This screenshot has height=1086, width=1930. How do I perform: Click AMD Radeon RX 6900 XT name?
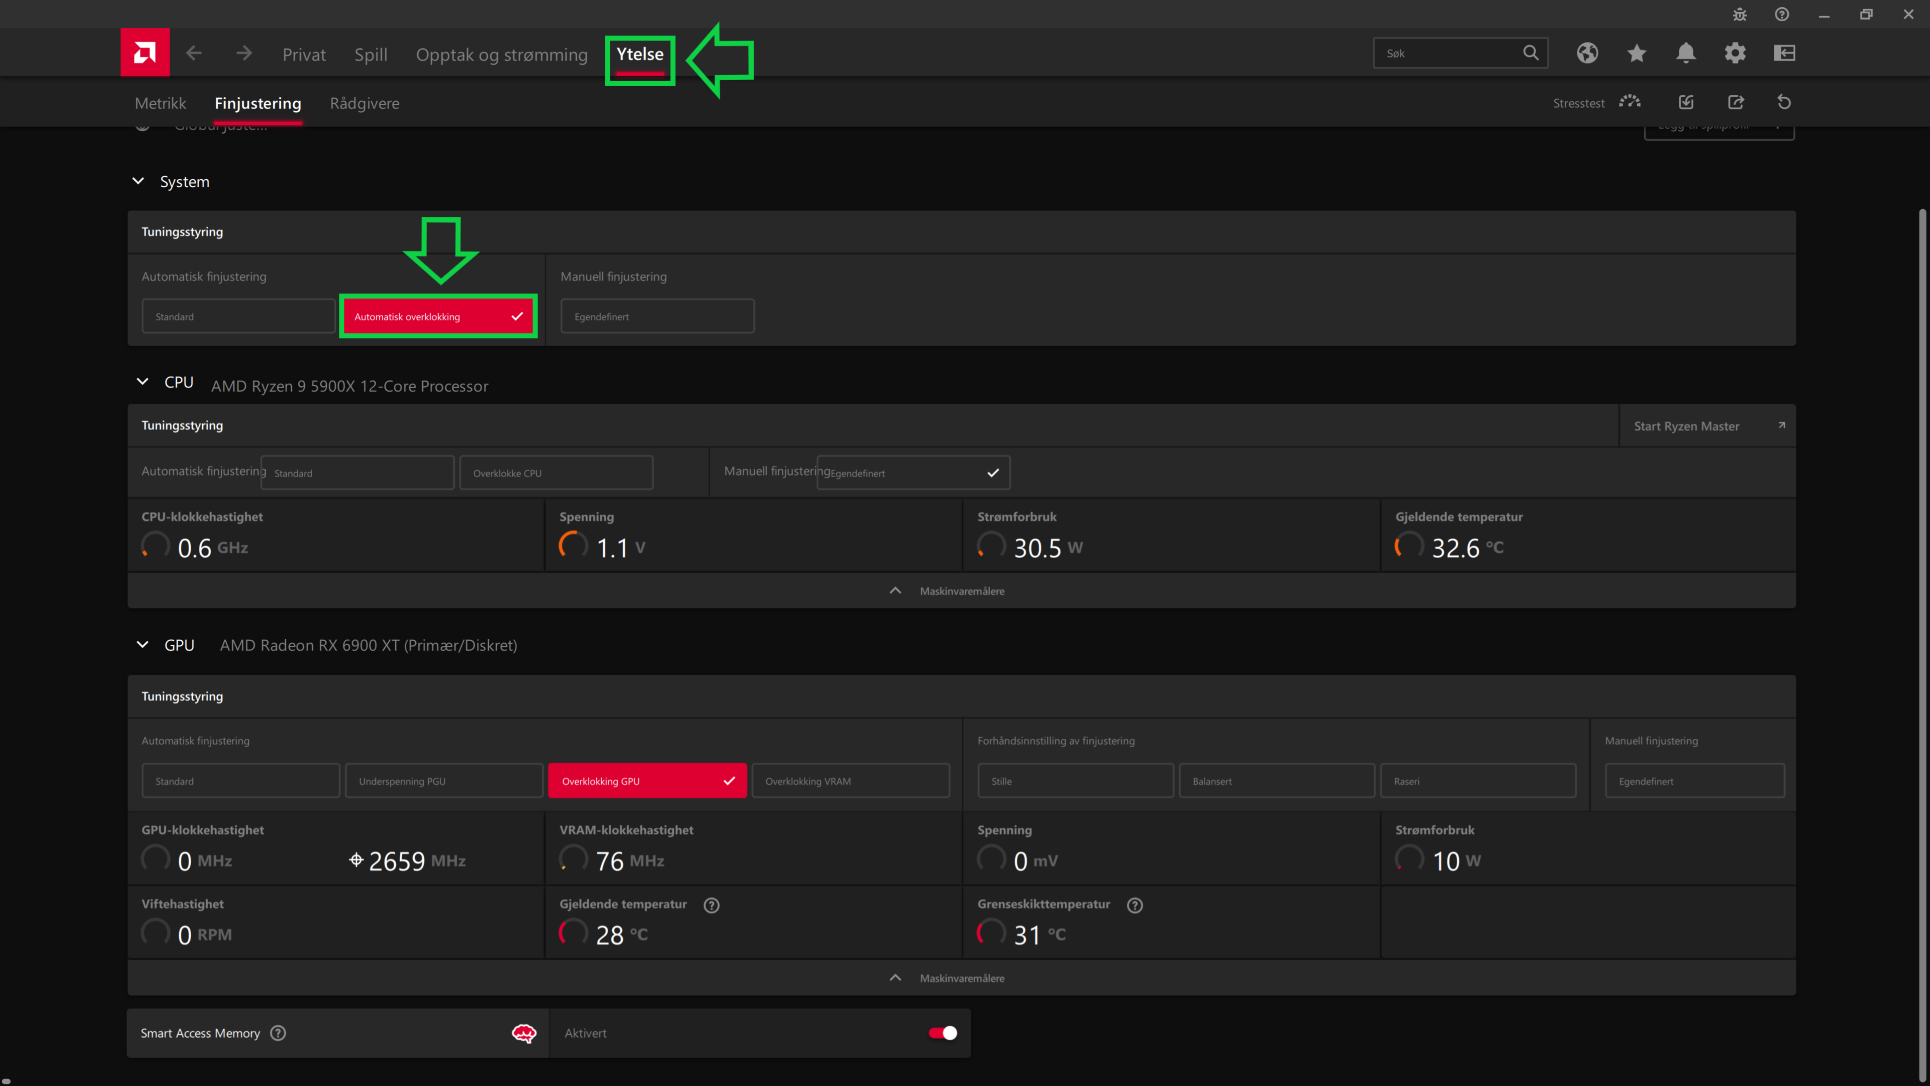tap(368, 645)
